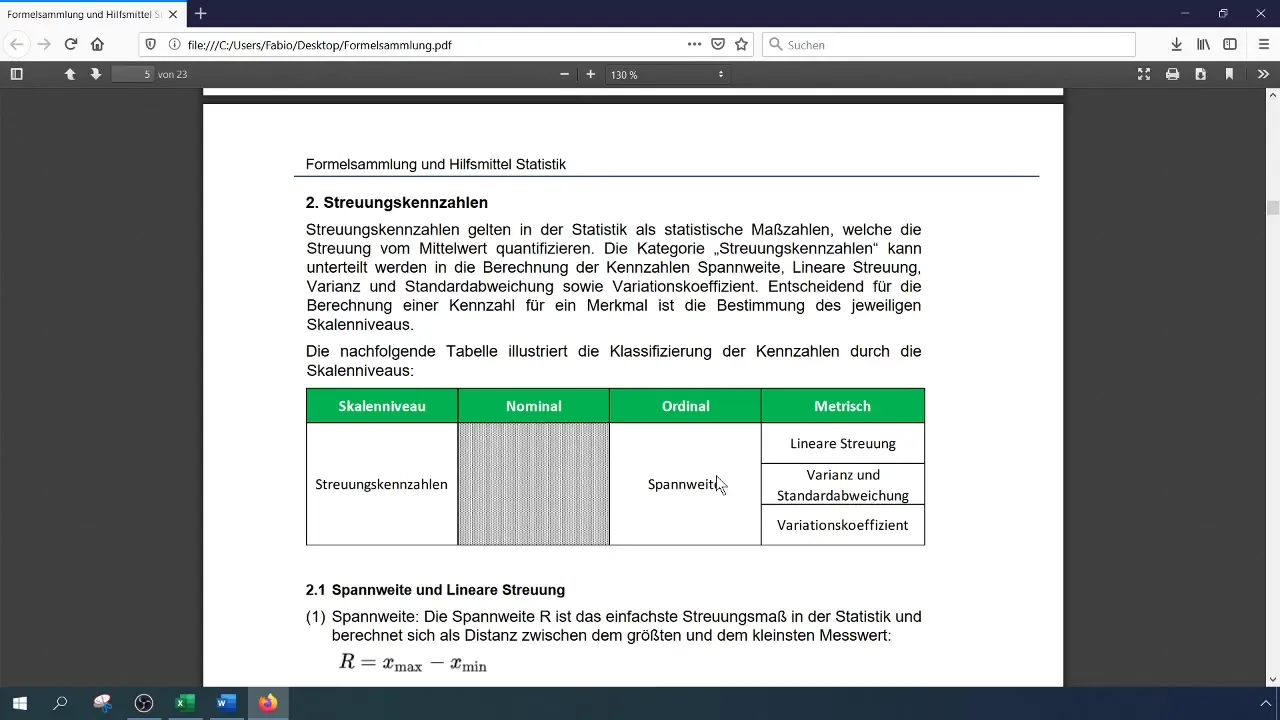Open the PDF tools menu
1280x720 pixels.
click(x=1263, y=74)
